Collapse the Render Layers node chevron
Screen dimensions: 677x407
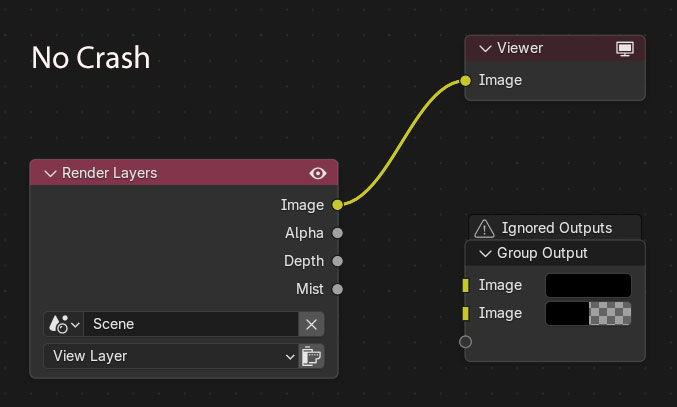pyautogui.click(x=49, y=173)
